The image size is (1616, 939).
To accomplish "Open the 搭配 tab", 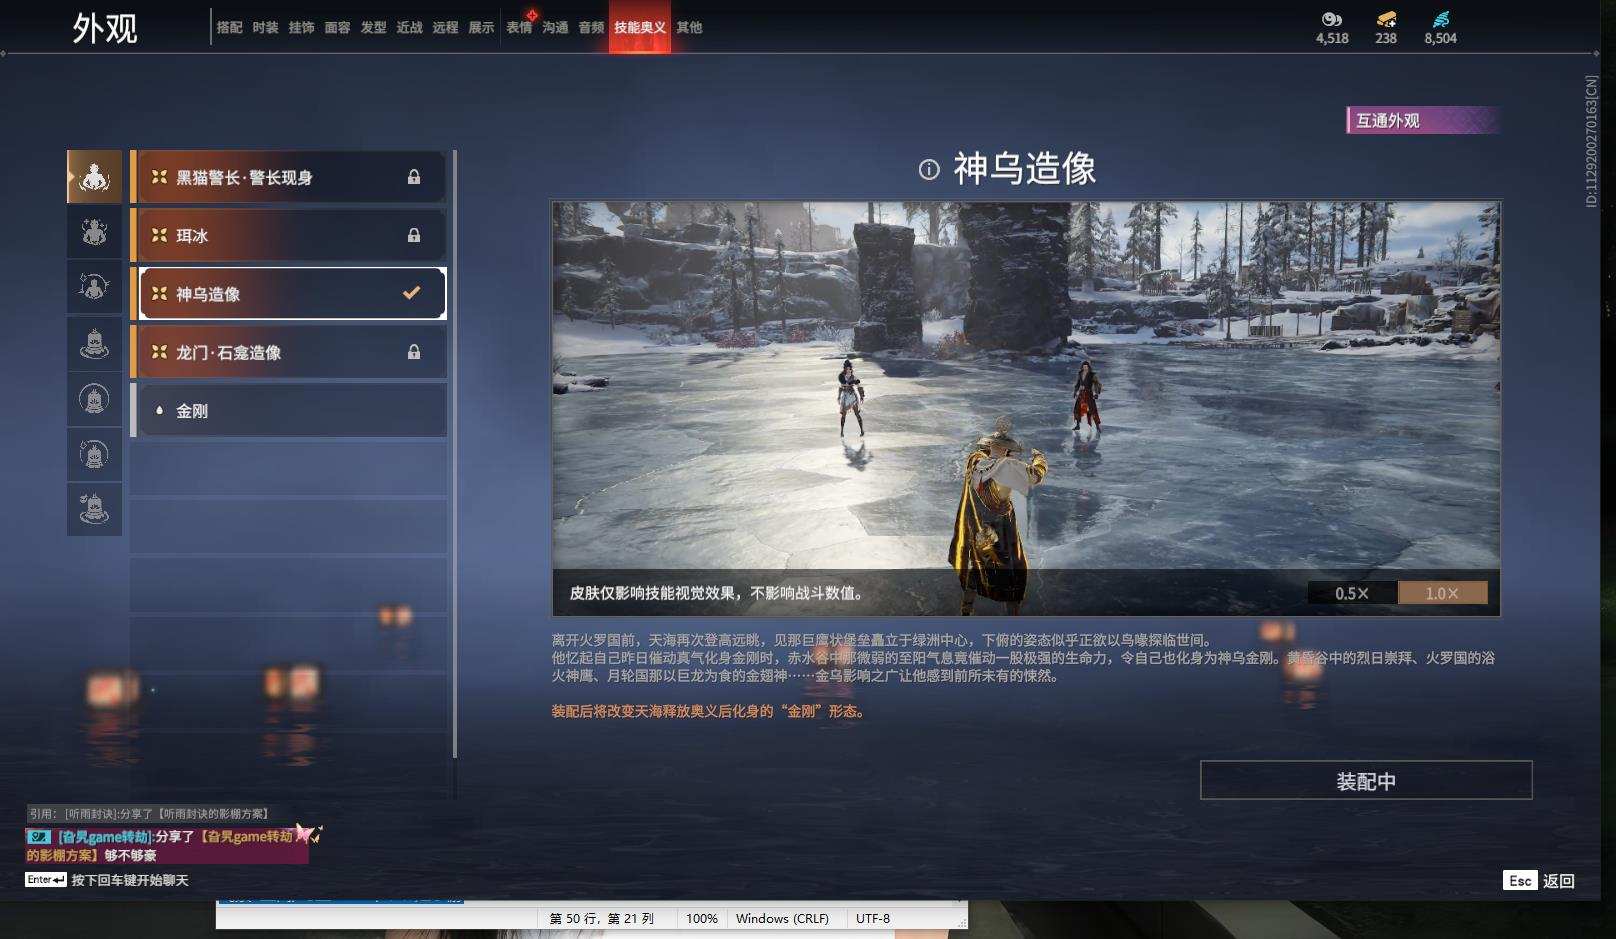I will tap(230, 27).
